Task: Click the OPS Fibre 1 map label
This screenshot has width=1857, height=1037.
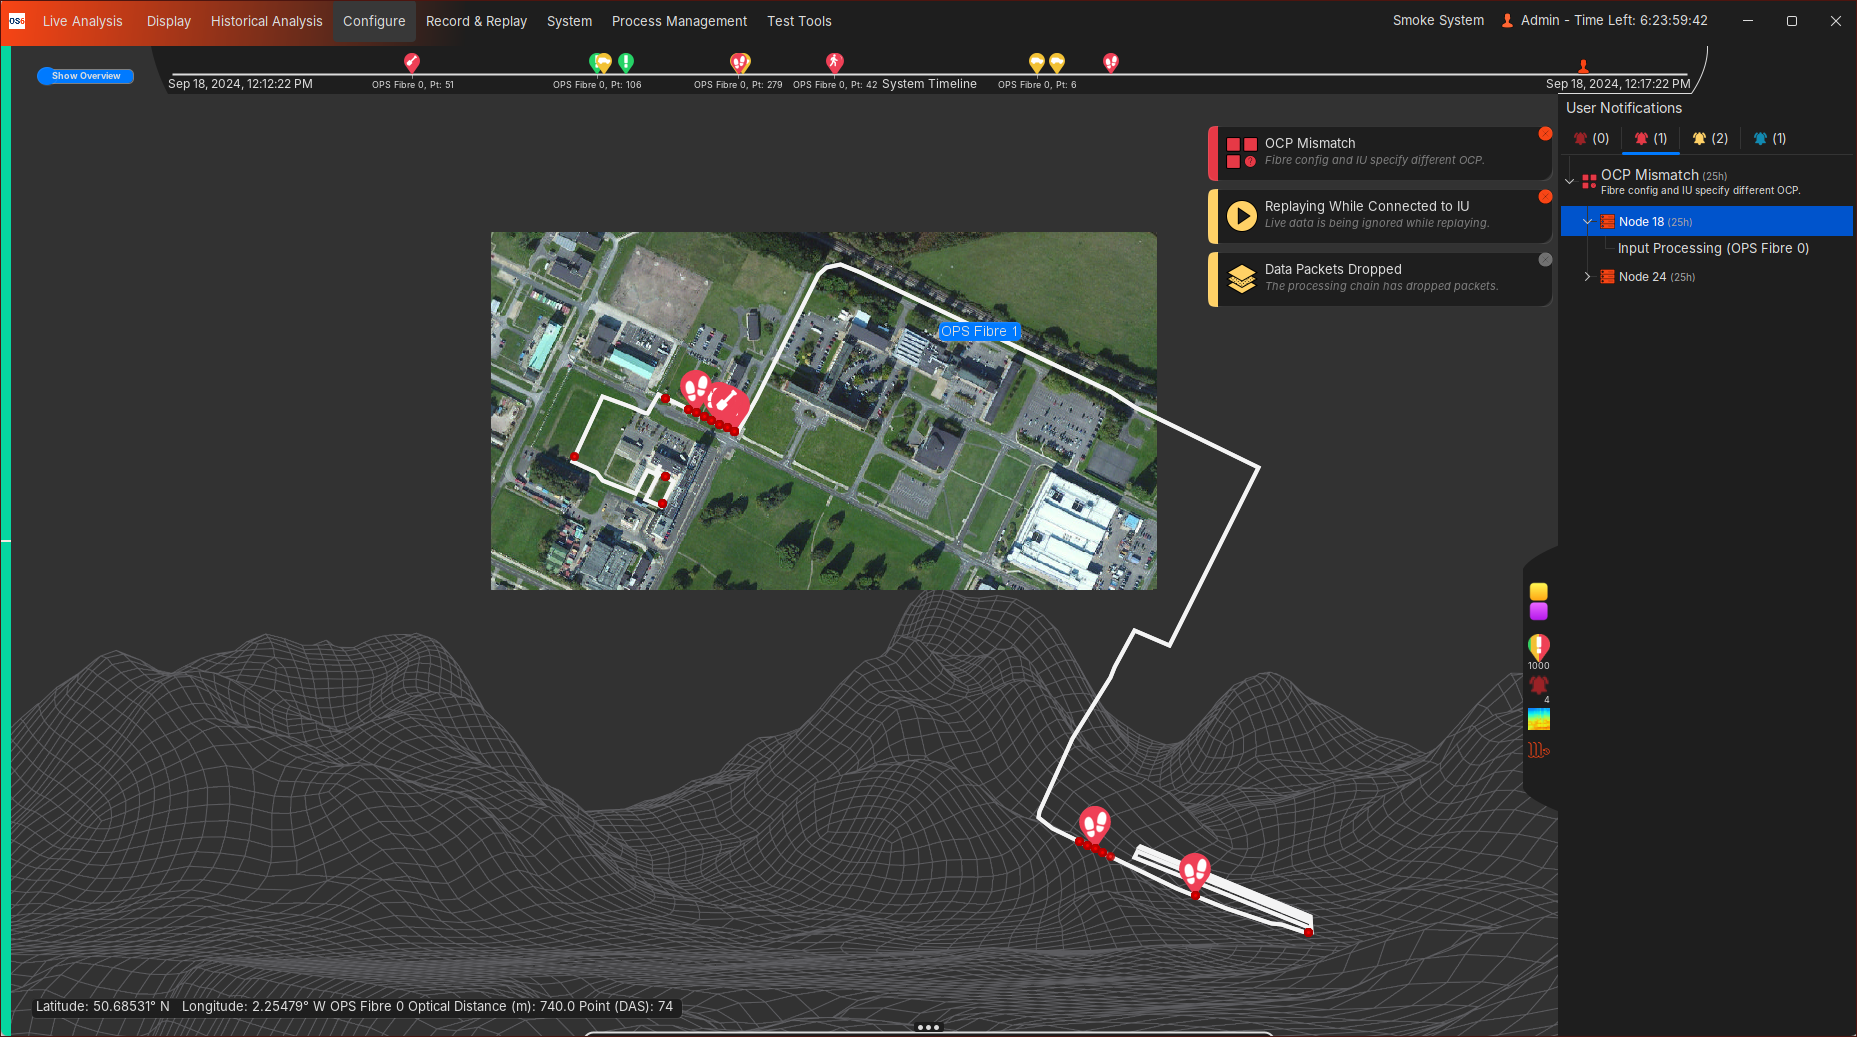Action: (x=979, y=331)
